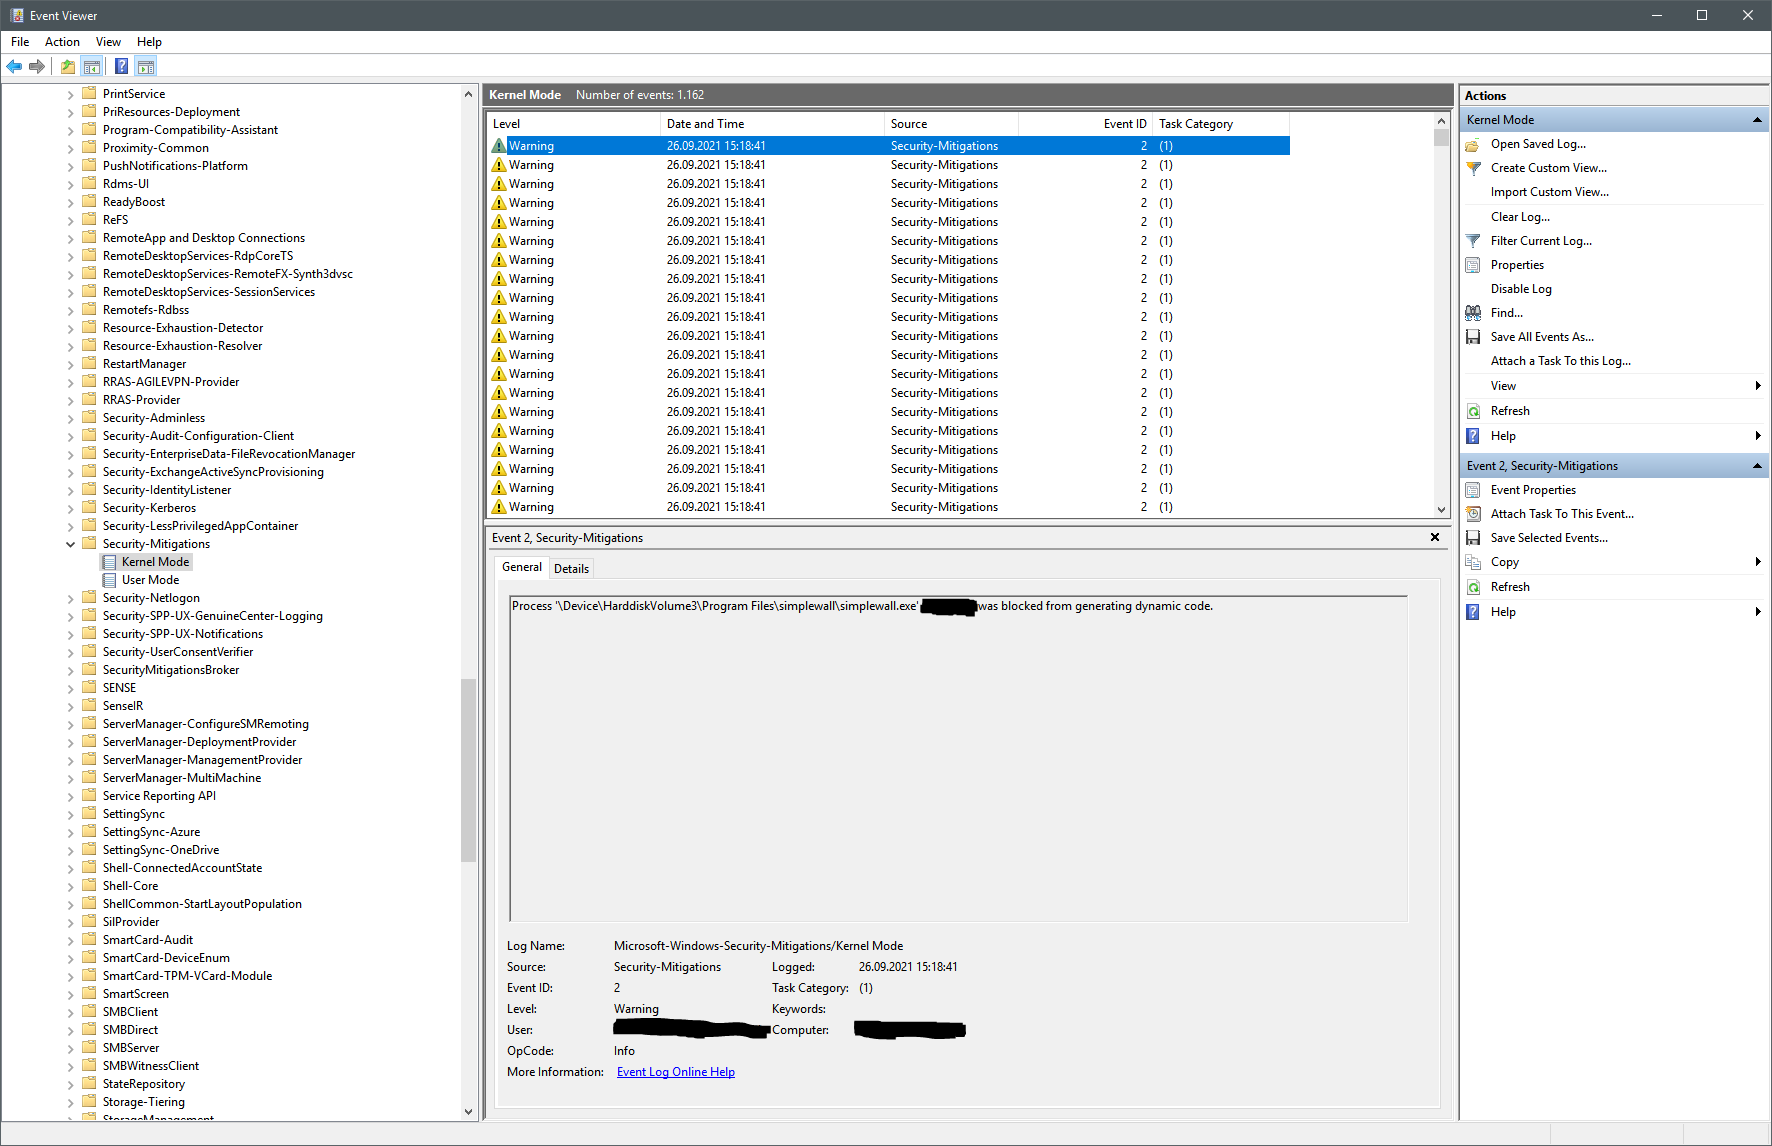Expand the Security-Kerberos tree node
The width and height of the screenshot is (1772, 1146).
[70, 507]
